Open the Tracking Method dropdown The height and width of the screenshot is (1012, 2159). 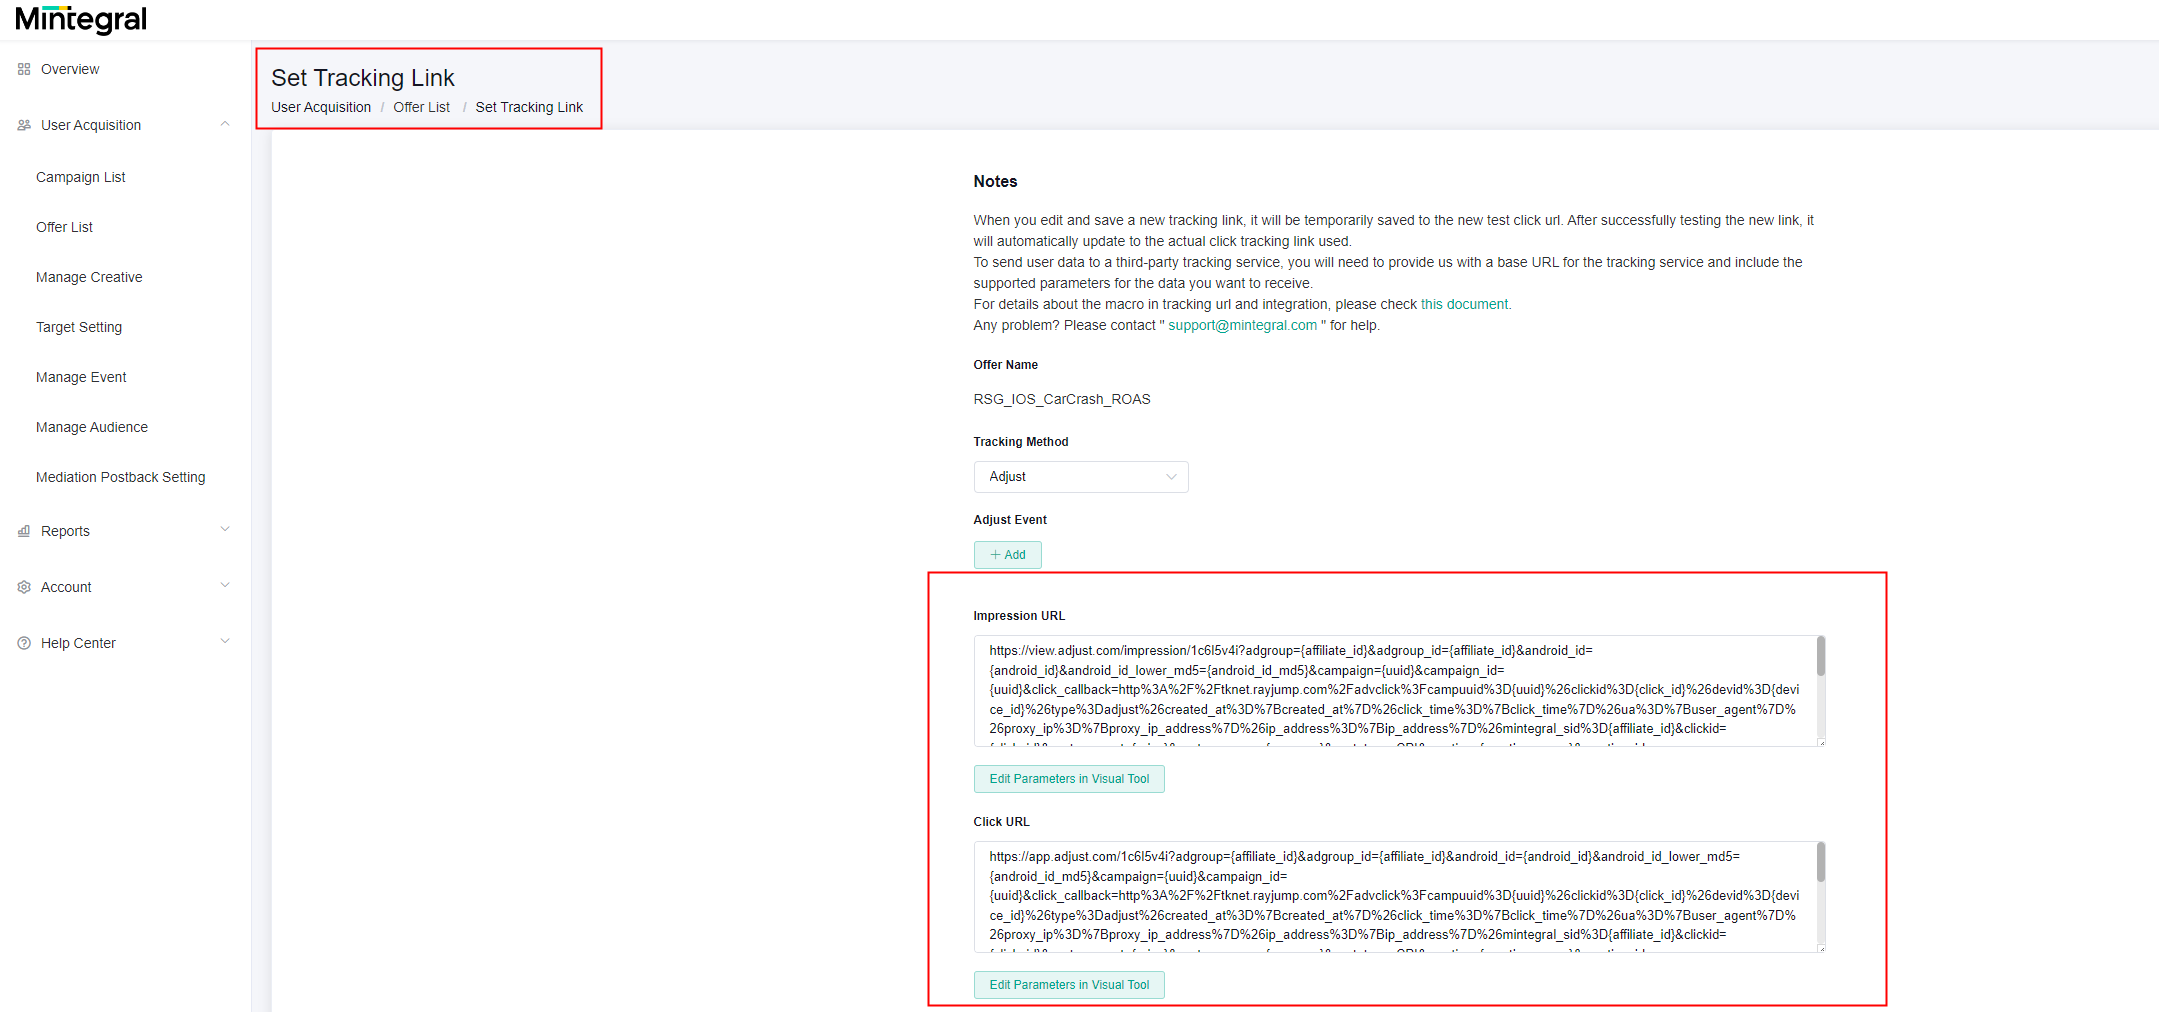point(1080,477)
